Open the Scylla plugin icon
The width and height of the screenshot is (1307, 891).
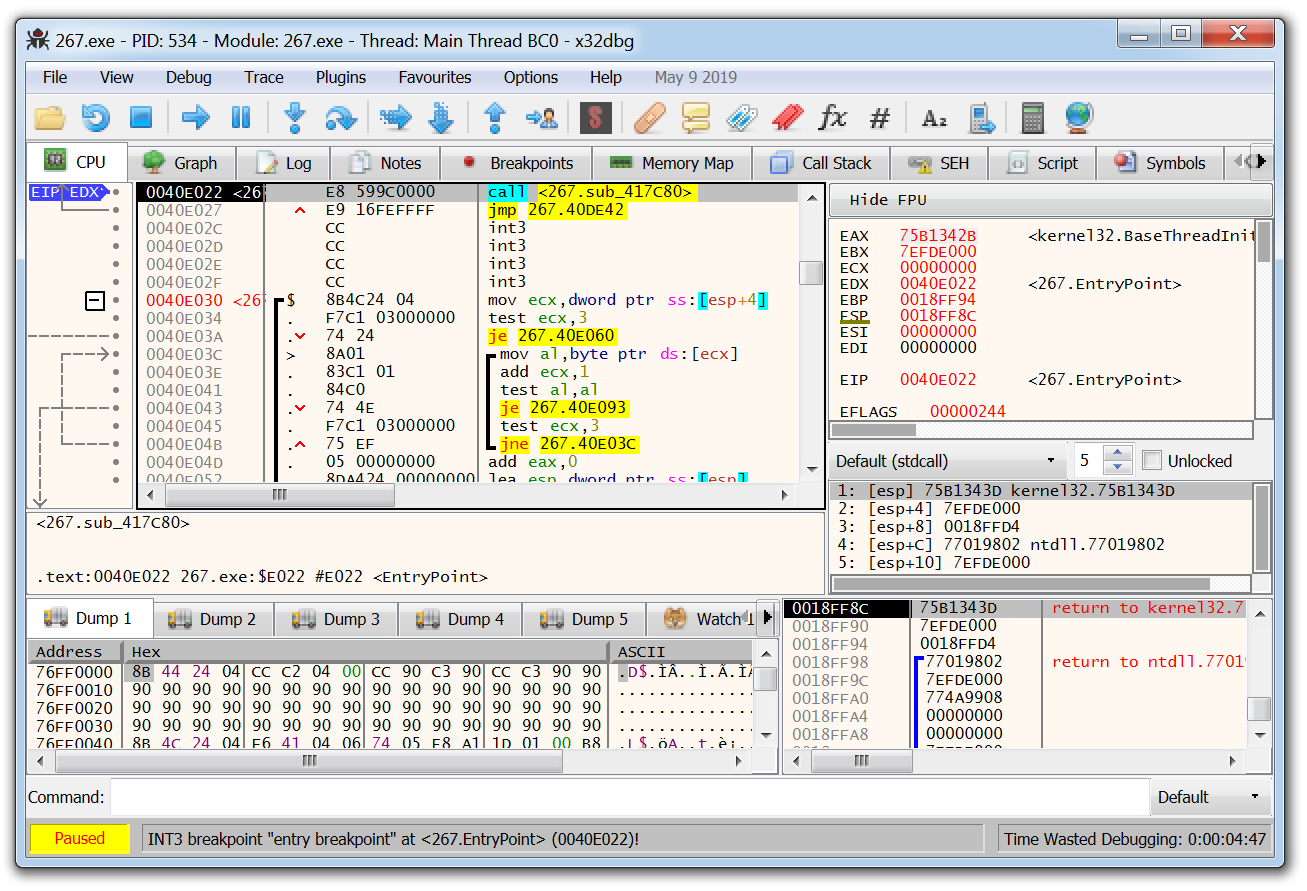(x=595, y=118)
